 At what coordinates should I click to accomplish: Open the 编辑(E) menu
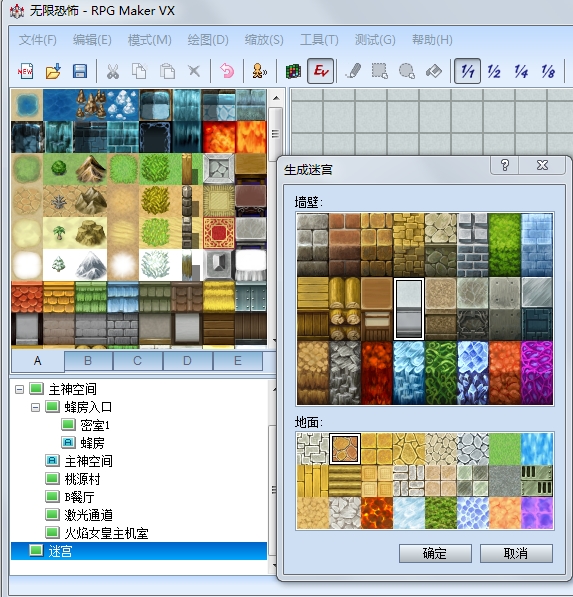coord(92,40)
